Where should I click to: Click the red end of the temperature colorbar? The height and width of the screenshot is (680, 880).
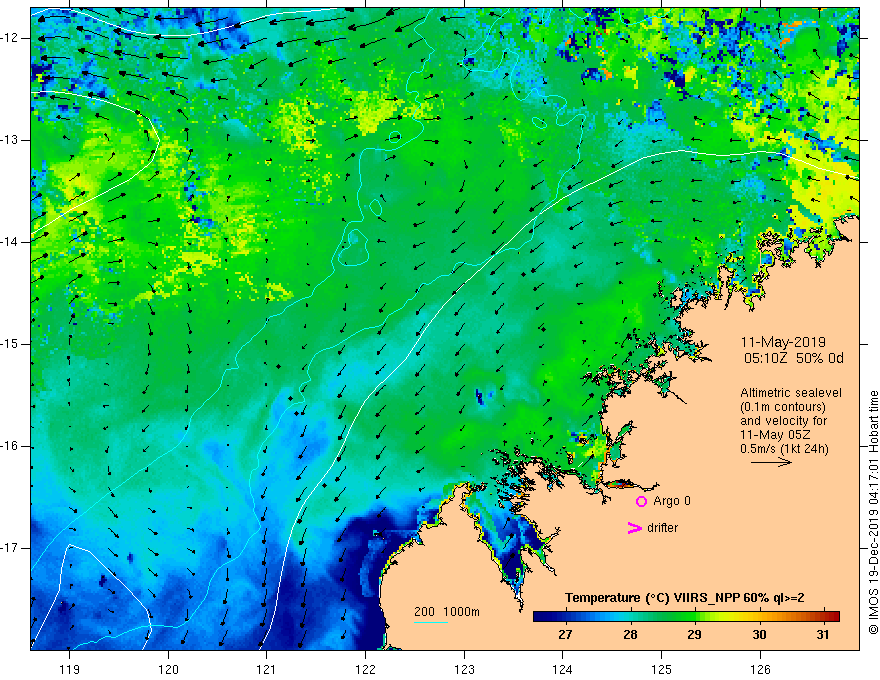pyautogui.click(x=832, y=617)
